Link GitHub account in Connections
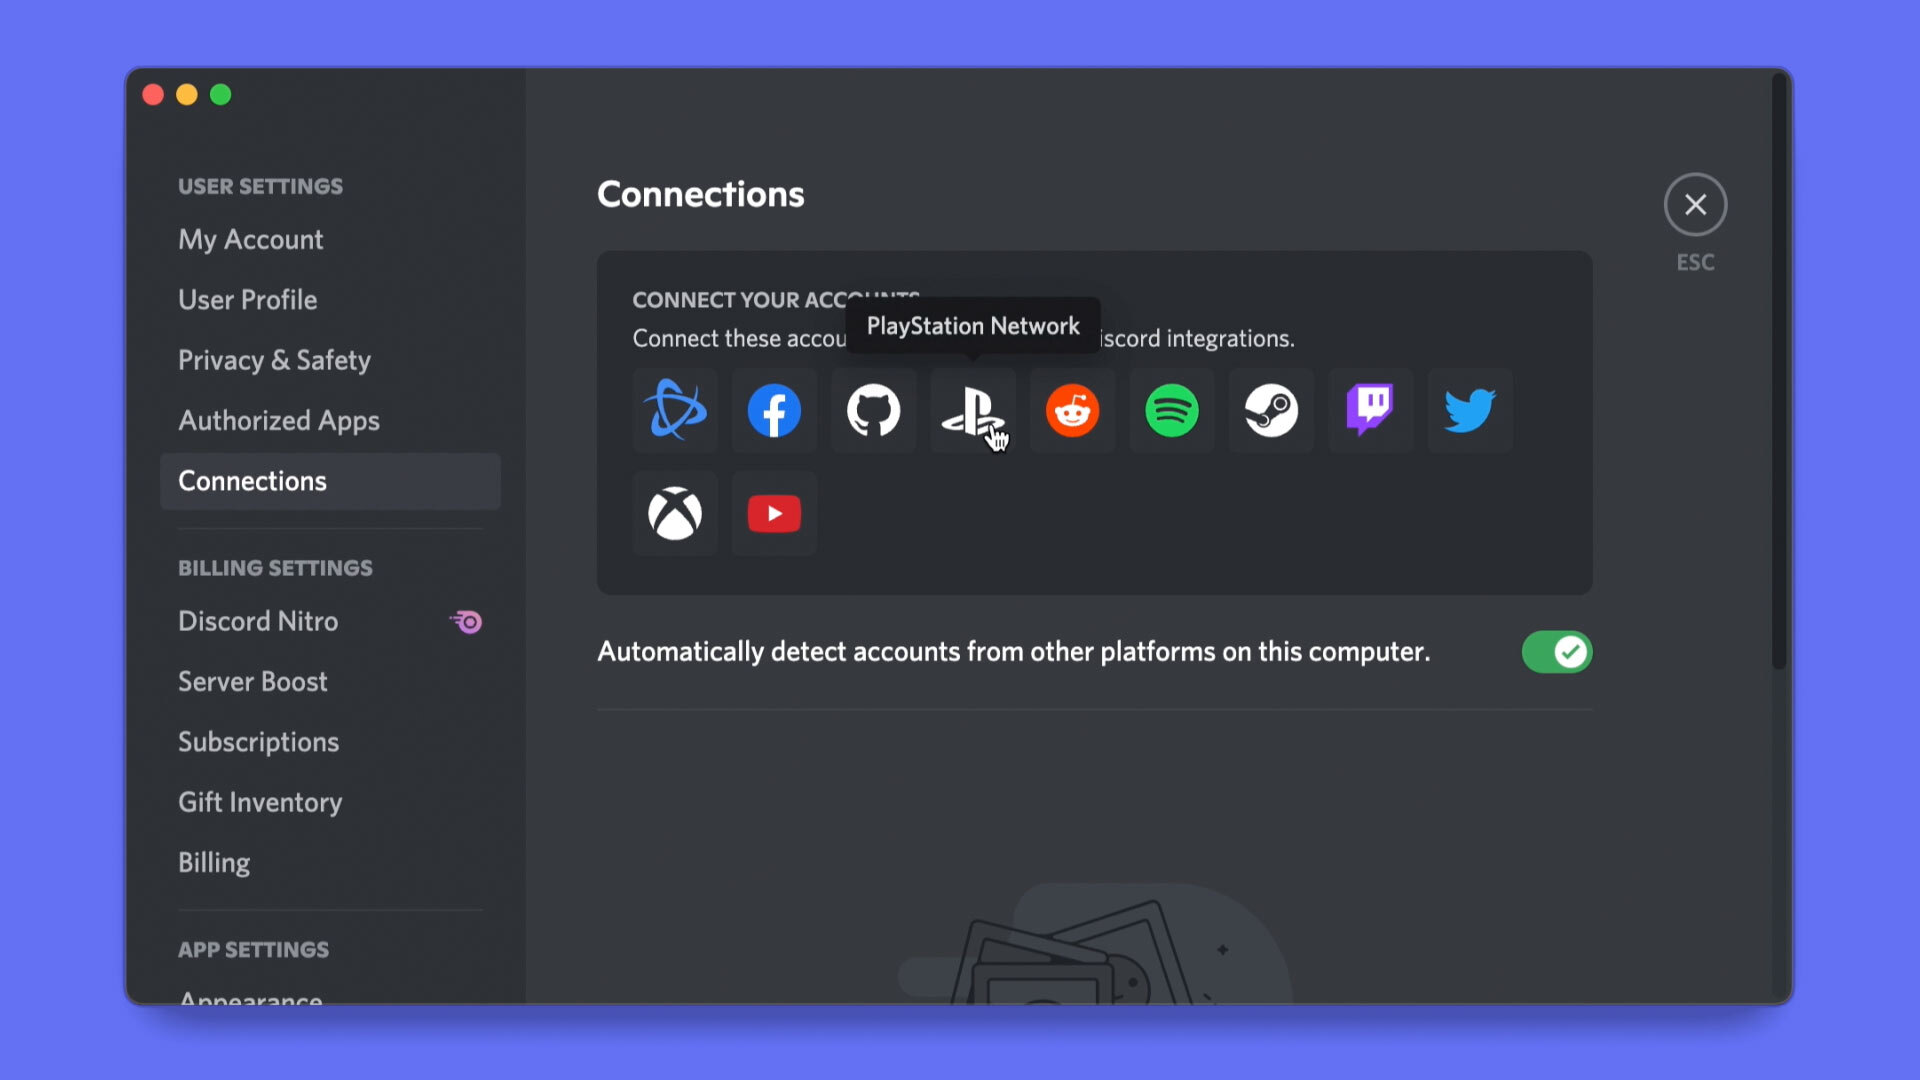The width and height of the screenshot is (1920, 1080). (x=873, y=410)
